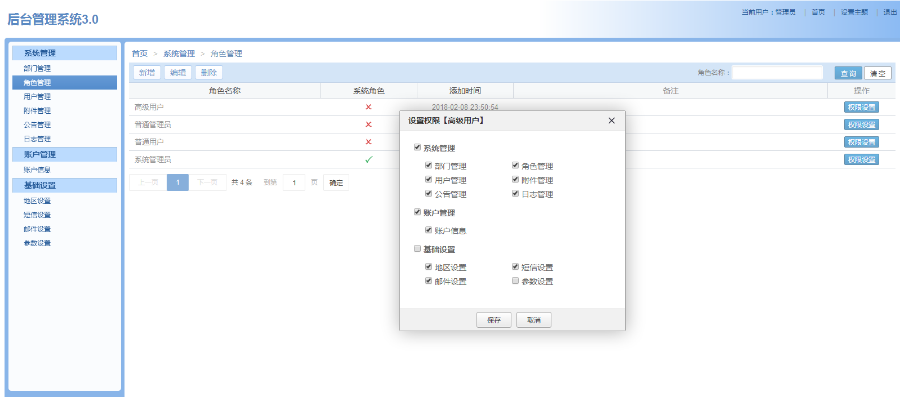Screen dimensions: 900x397
Task: Click 权限设置 button for 系统管理员 row
Action: point(861,159)
